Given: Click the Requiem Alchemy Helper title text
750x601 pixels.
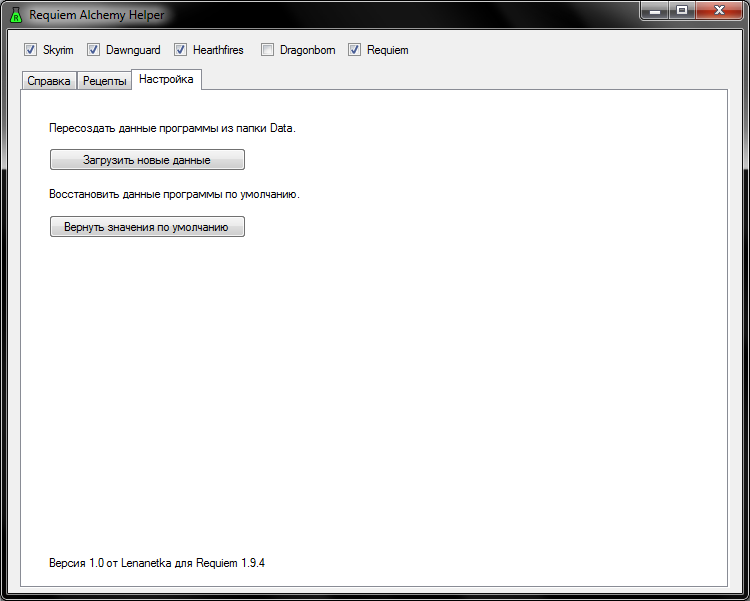Looking at the screenshot, I should [x=96, y=15].
